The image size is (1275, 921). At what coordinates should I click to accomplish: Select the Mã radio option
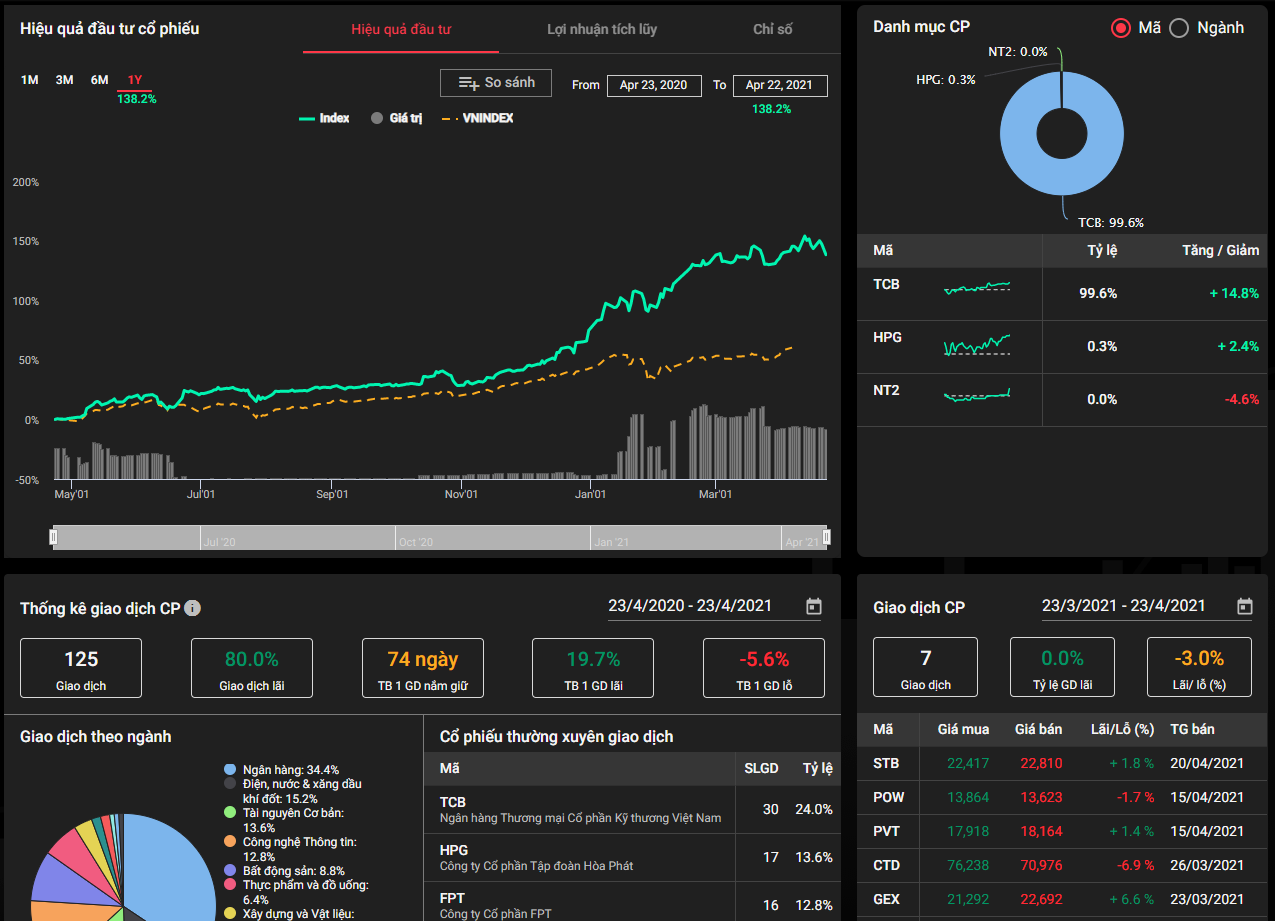tap(1121, 28)
